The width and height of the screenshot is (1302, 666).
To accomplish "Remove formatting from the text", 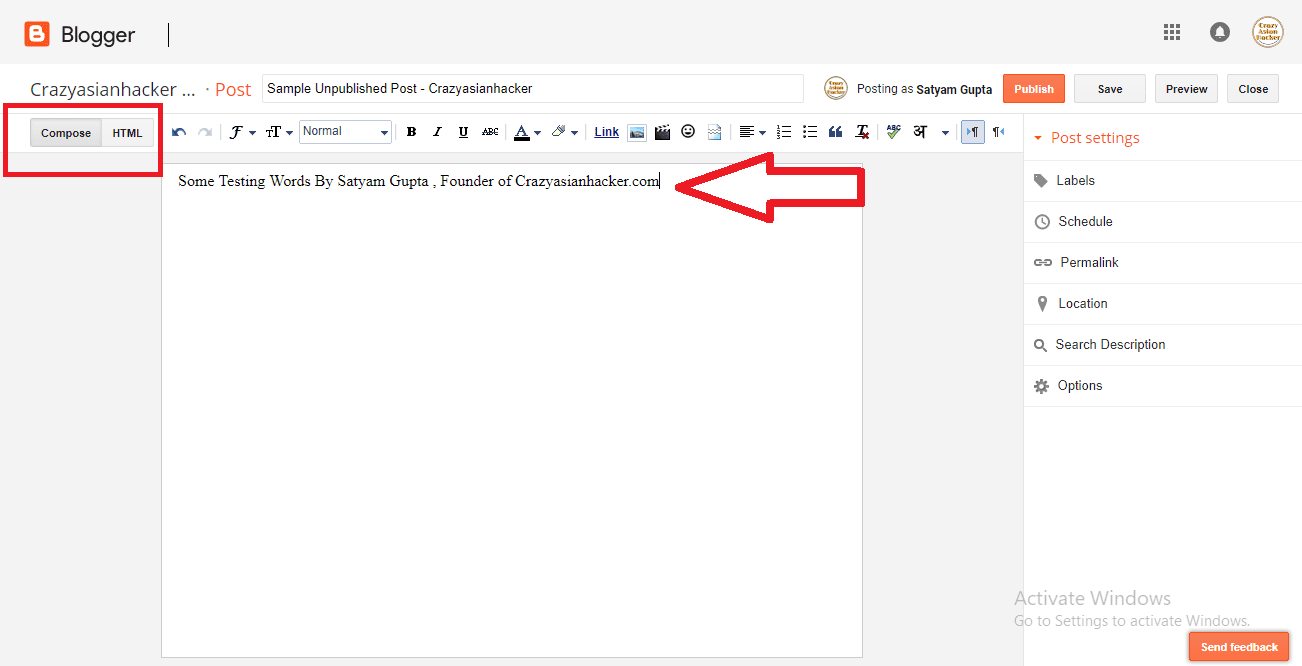I will 861,131.
